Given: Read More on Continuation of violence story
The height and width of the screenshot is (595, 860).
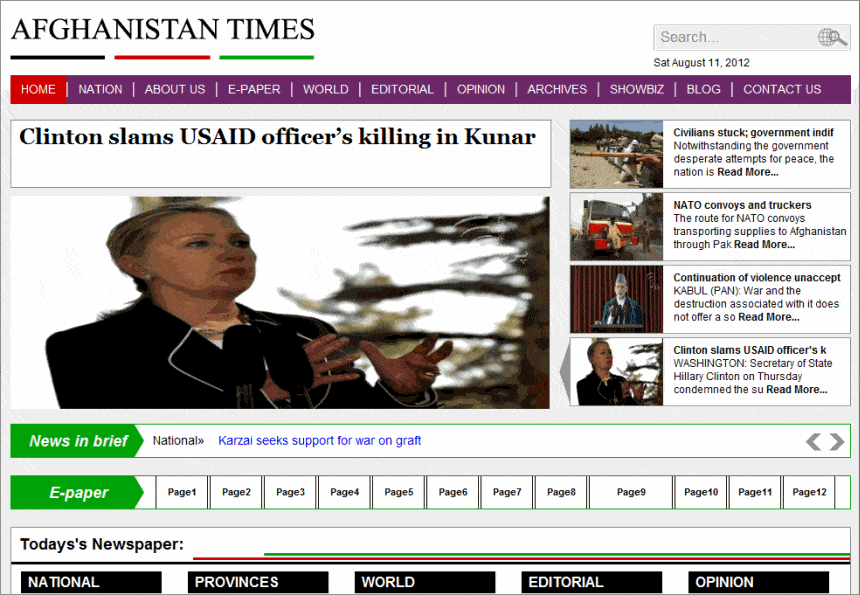Looking at the screenshot, I should click(x=769, y=317).
